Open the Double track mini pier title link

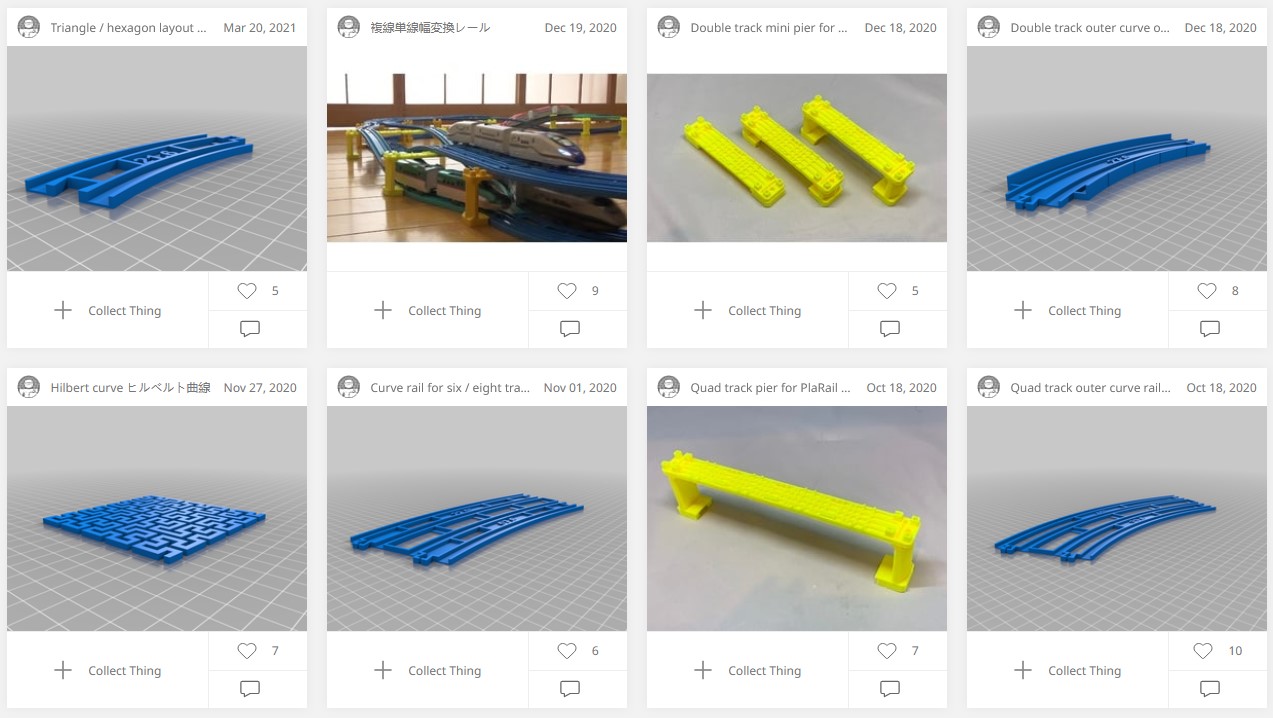click(x=769, y=28)
